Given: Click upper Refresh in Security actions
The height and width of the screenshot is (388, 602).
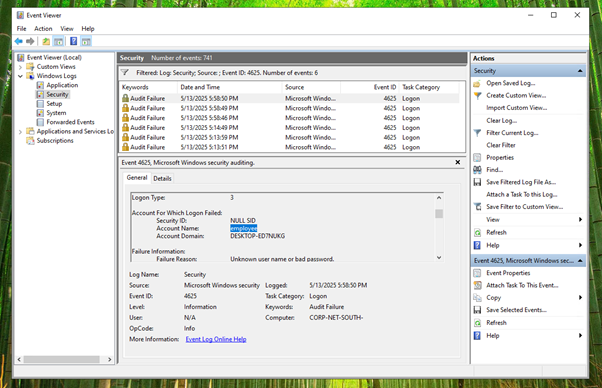Looking at the screenshot, I should [496, 232].
